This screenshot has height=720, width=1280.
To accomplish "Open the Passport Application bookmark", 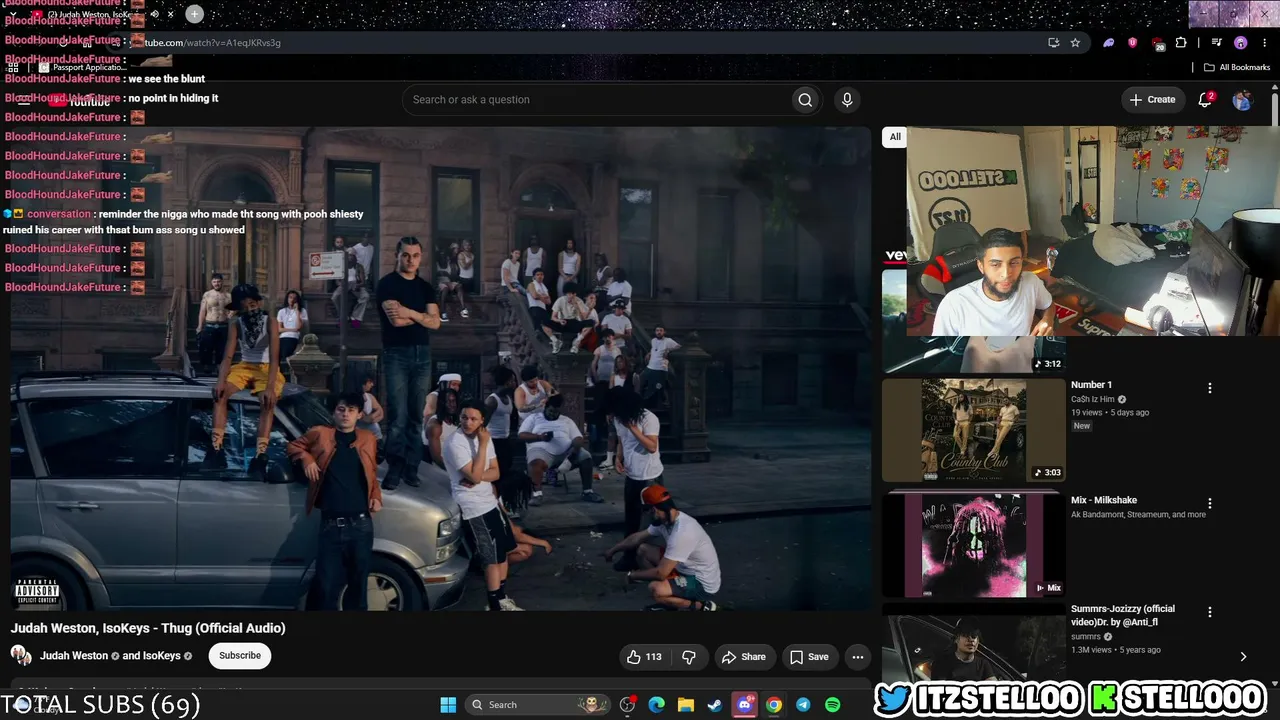I will click(83, 67).
